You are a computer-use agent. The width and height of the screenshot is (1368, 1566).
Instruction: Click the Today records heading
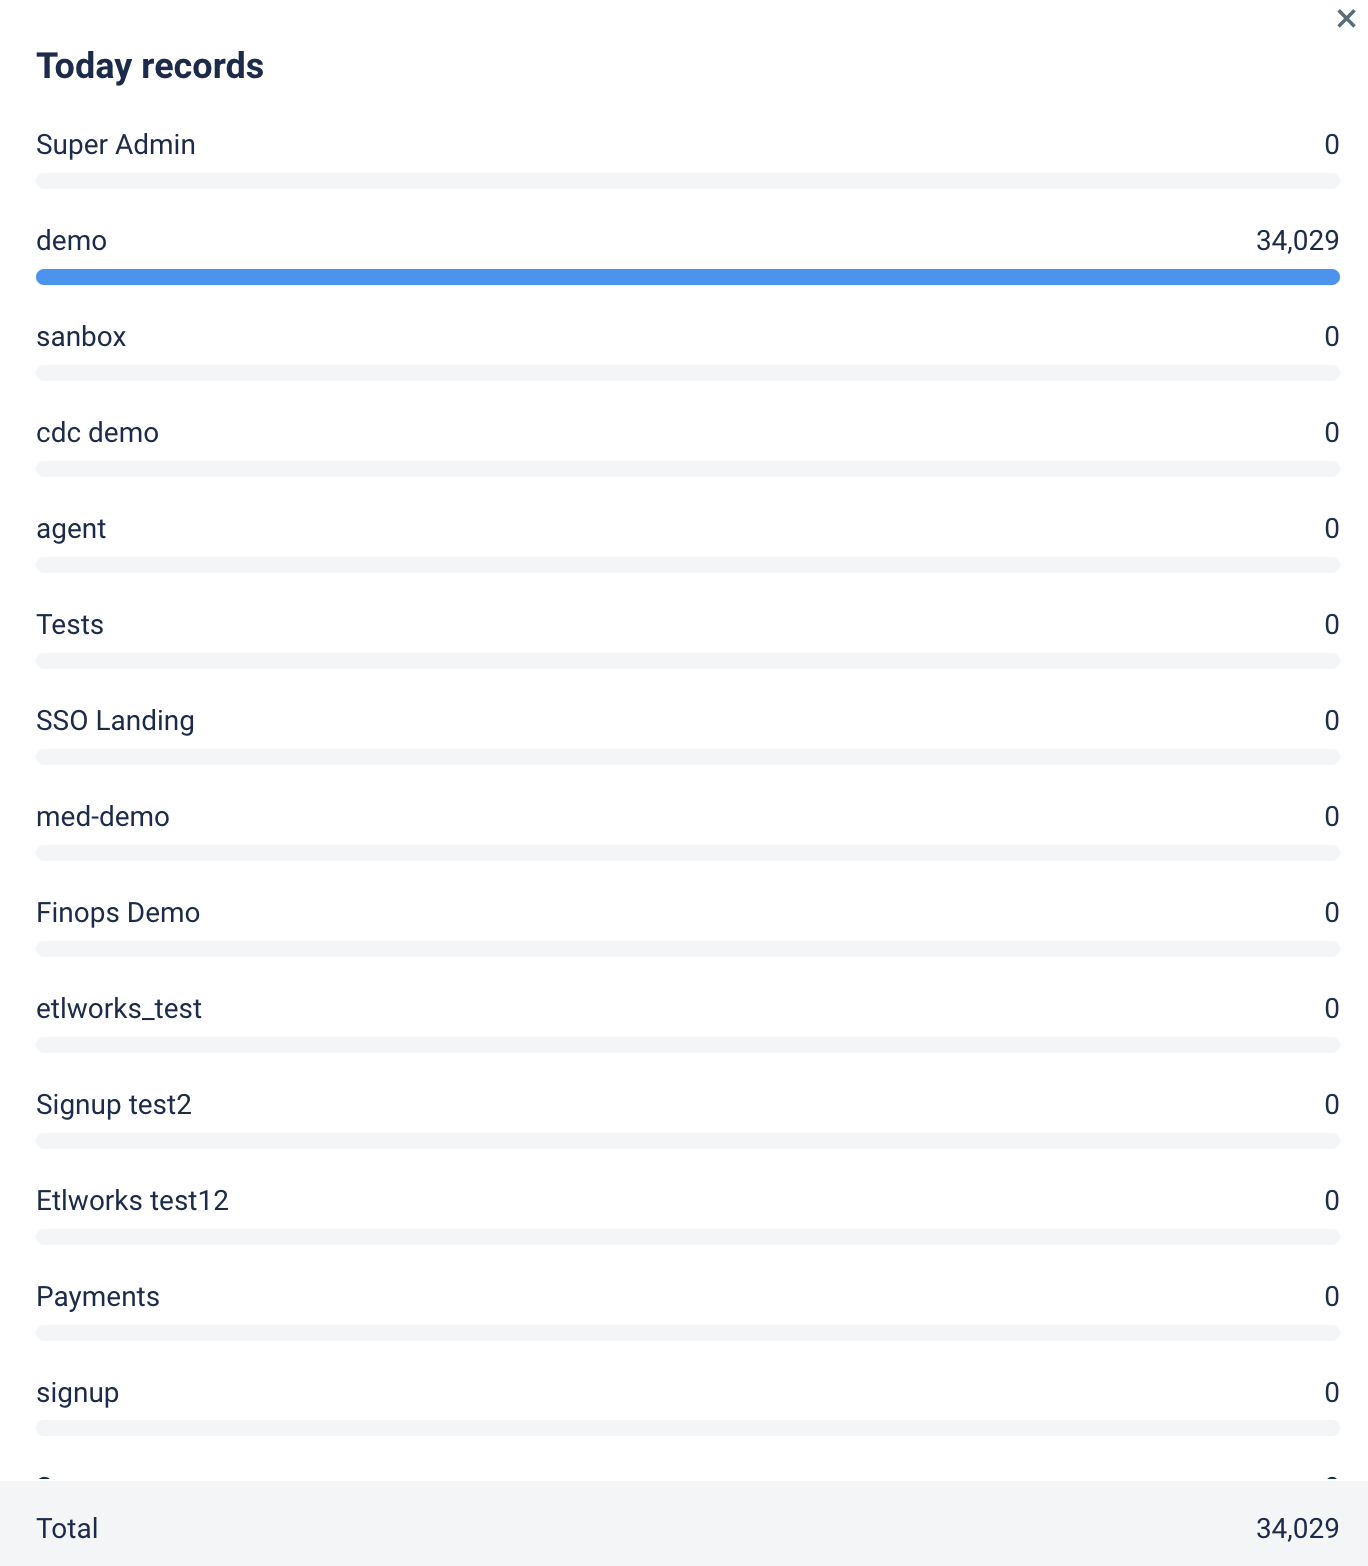click(x=150, y=66)
